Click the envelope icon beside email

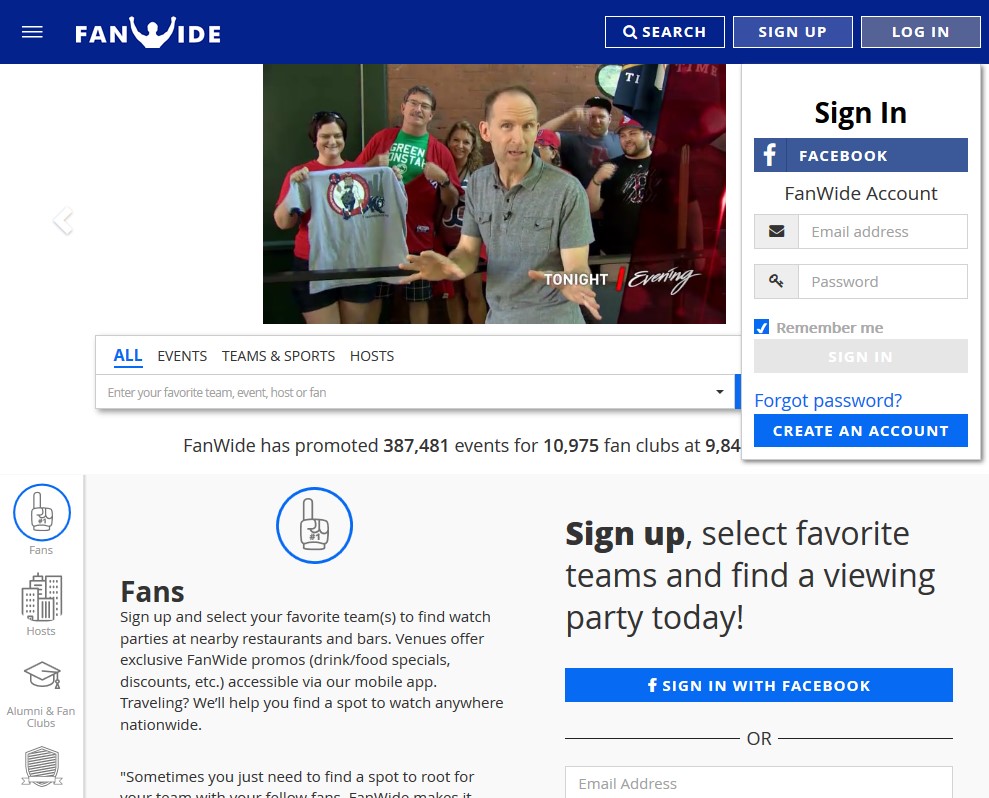(776, 232)
